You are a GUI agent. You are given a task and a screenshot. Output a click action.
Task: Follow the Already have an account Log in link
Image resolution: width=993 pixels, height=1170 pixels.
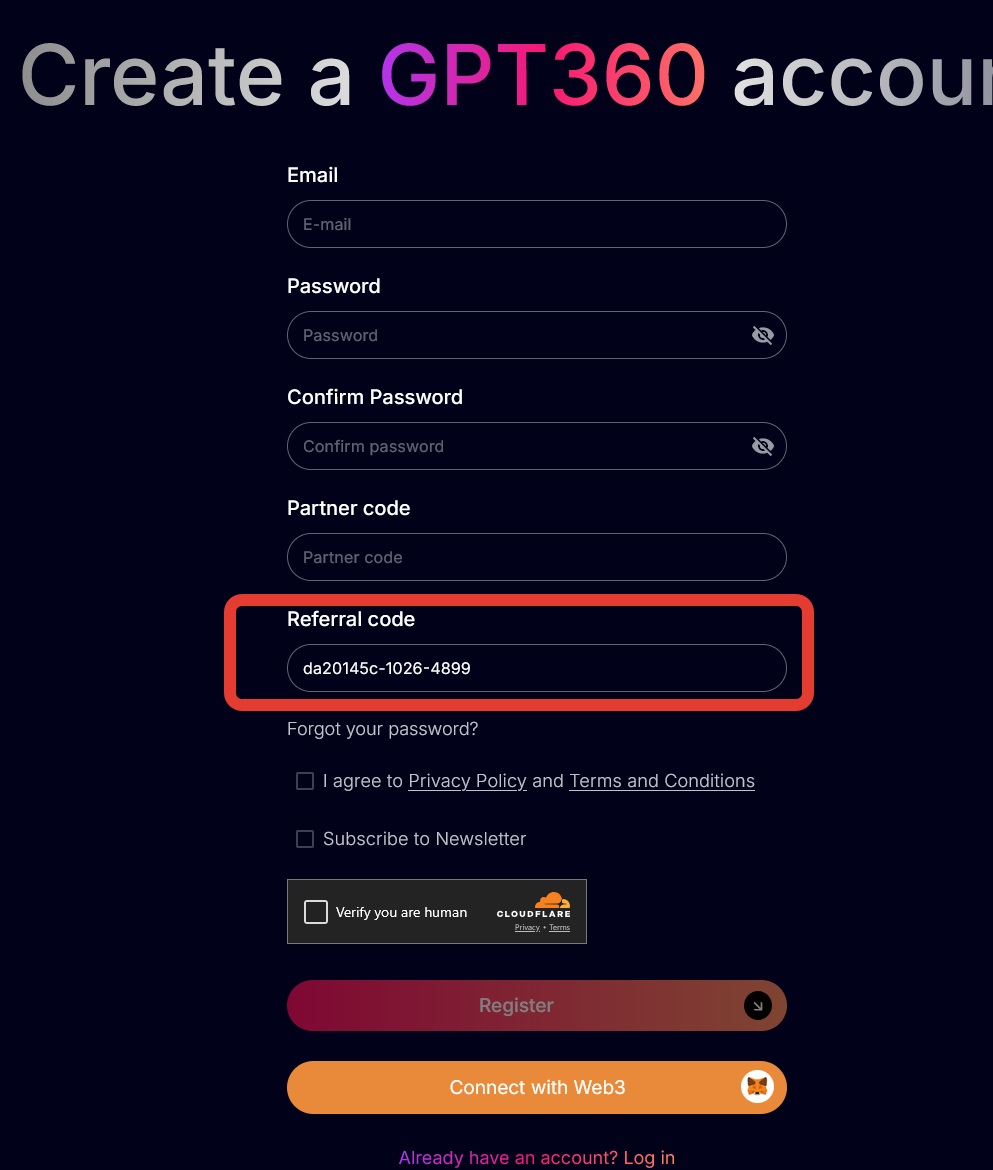point(536,1157)
